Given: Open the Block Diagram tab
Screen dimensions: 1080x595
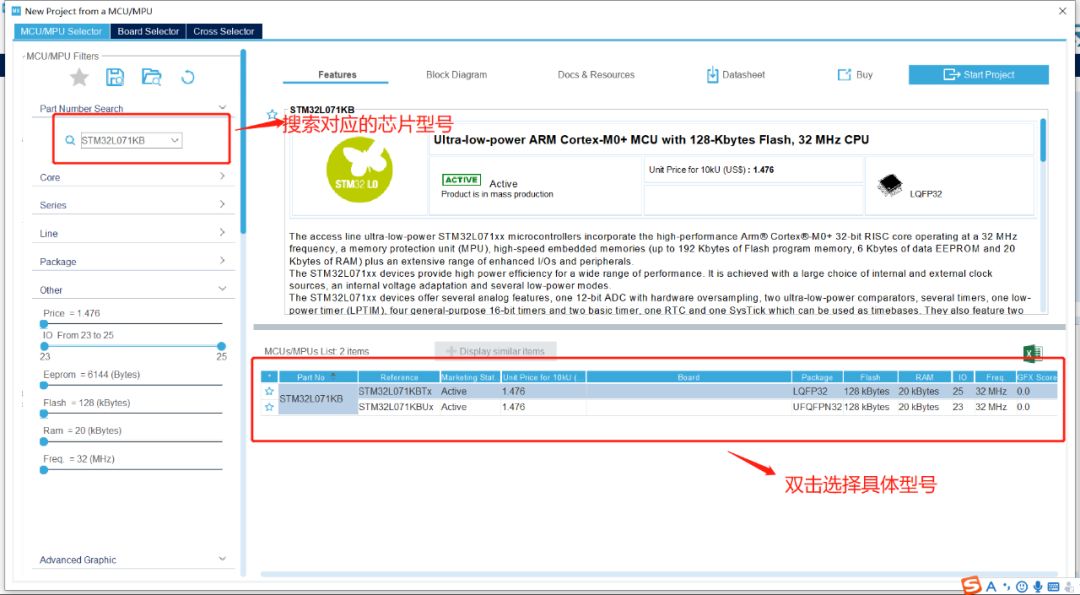Looking at the screenshot, I should pyautogui.click(x=456, y=74).
